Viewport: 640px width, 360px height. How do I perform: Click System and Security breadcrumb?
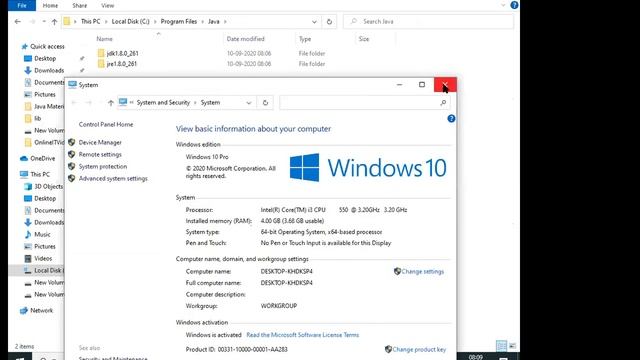[x=163, y=102]
